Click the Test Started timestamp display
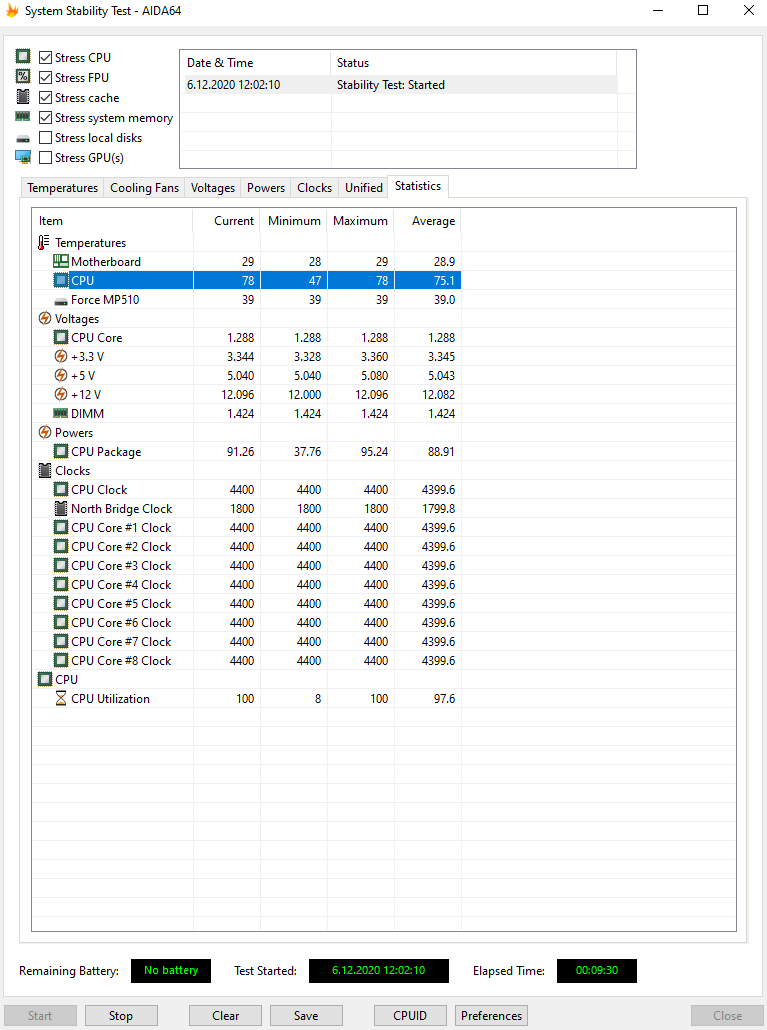Image resolution: width=767 pixels, height=1030 pixels. click(x=379, y=971)
